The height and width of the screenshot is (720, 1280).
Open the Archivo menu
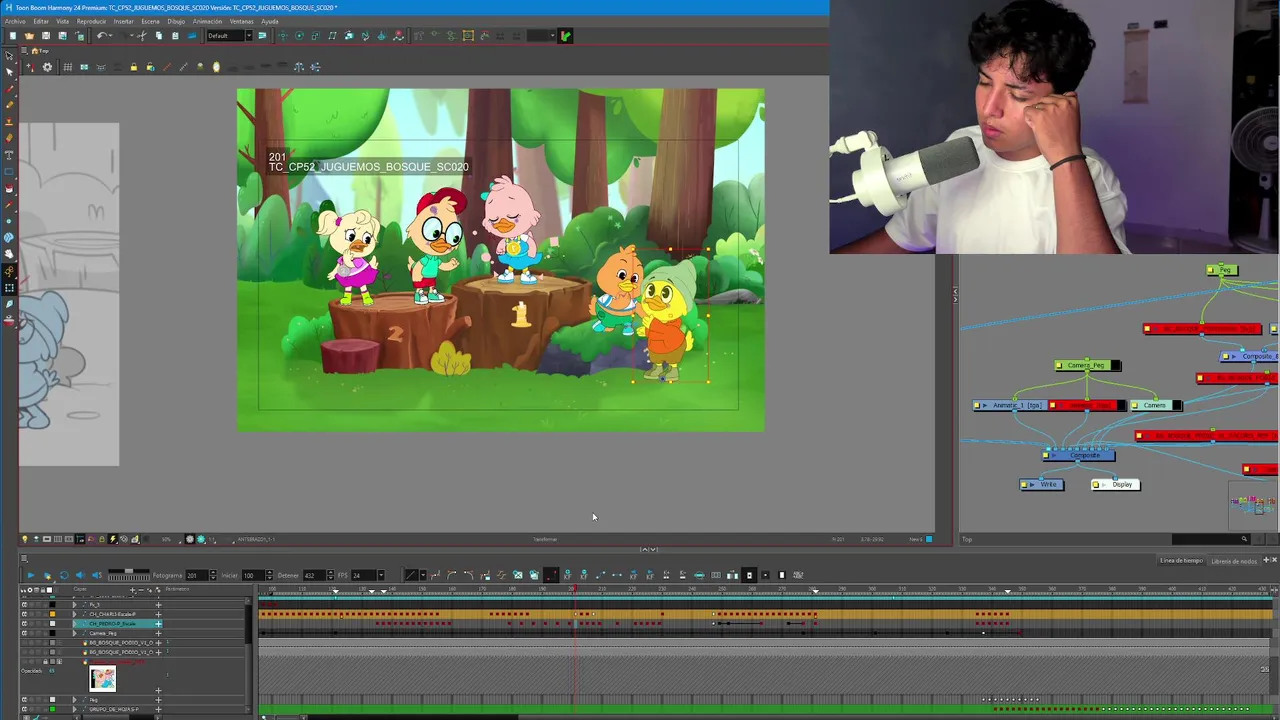tap(15, 21)
